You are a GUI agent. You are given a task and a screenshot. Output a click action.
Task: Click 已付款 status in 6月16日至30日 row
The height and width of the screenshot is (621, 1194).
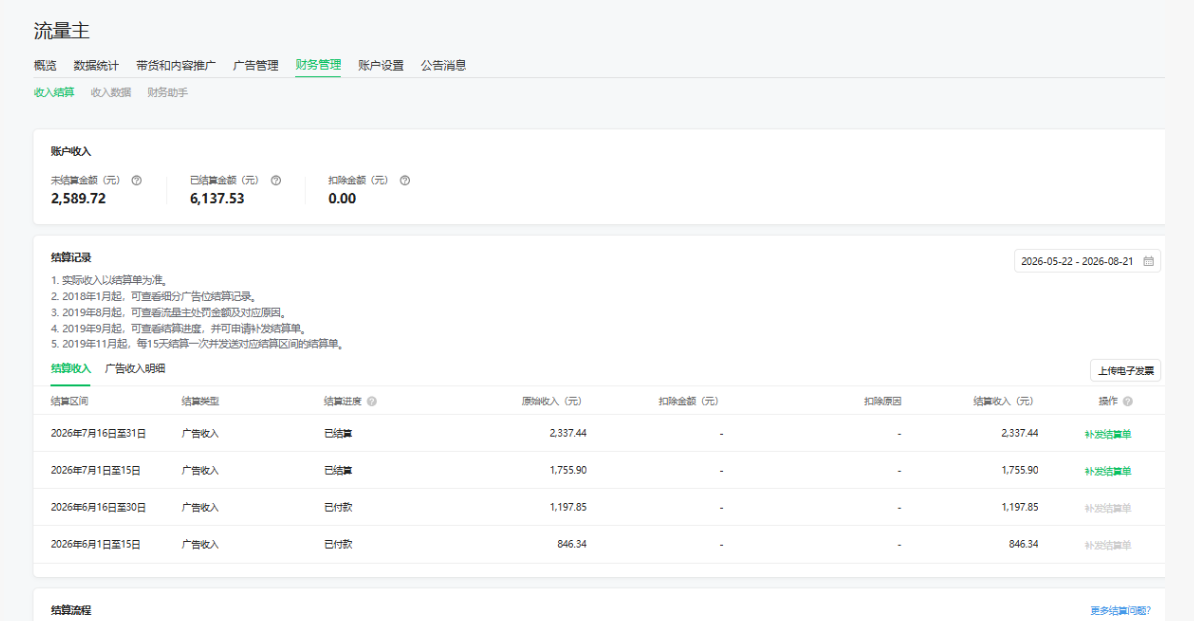click(x=338, y=508)
